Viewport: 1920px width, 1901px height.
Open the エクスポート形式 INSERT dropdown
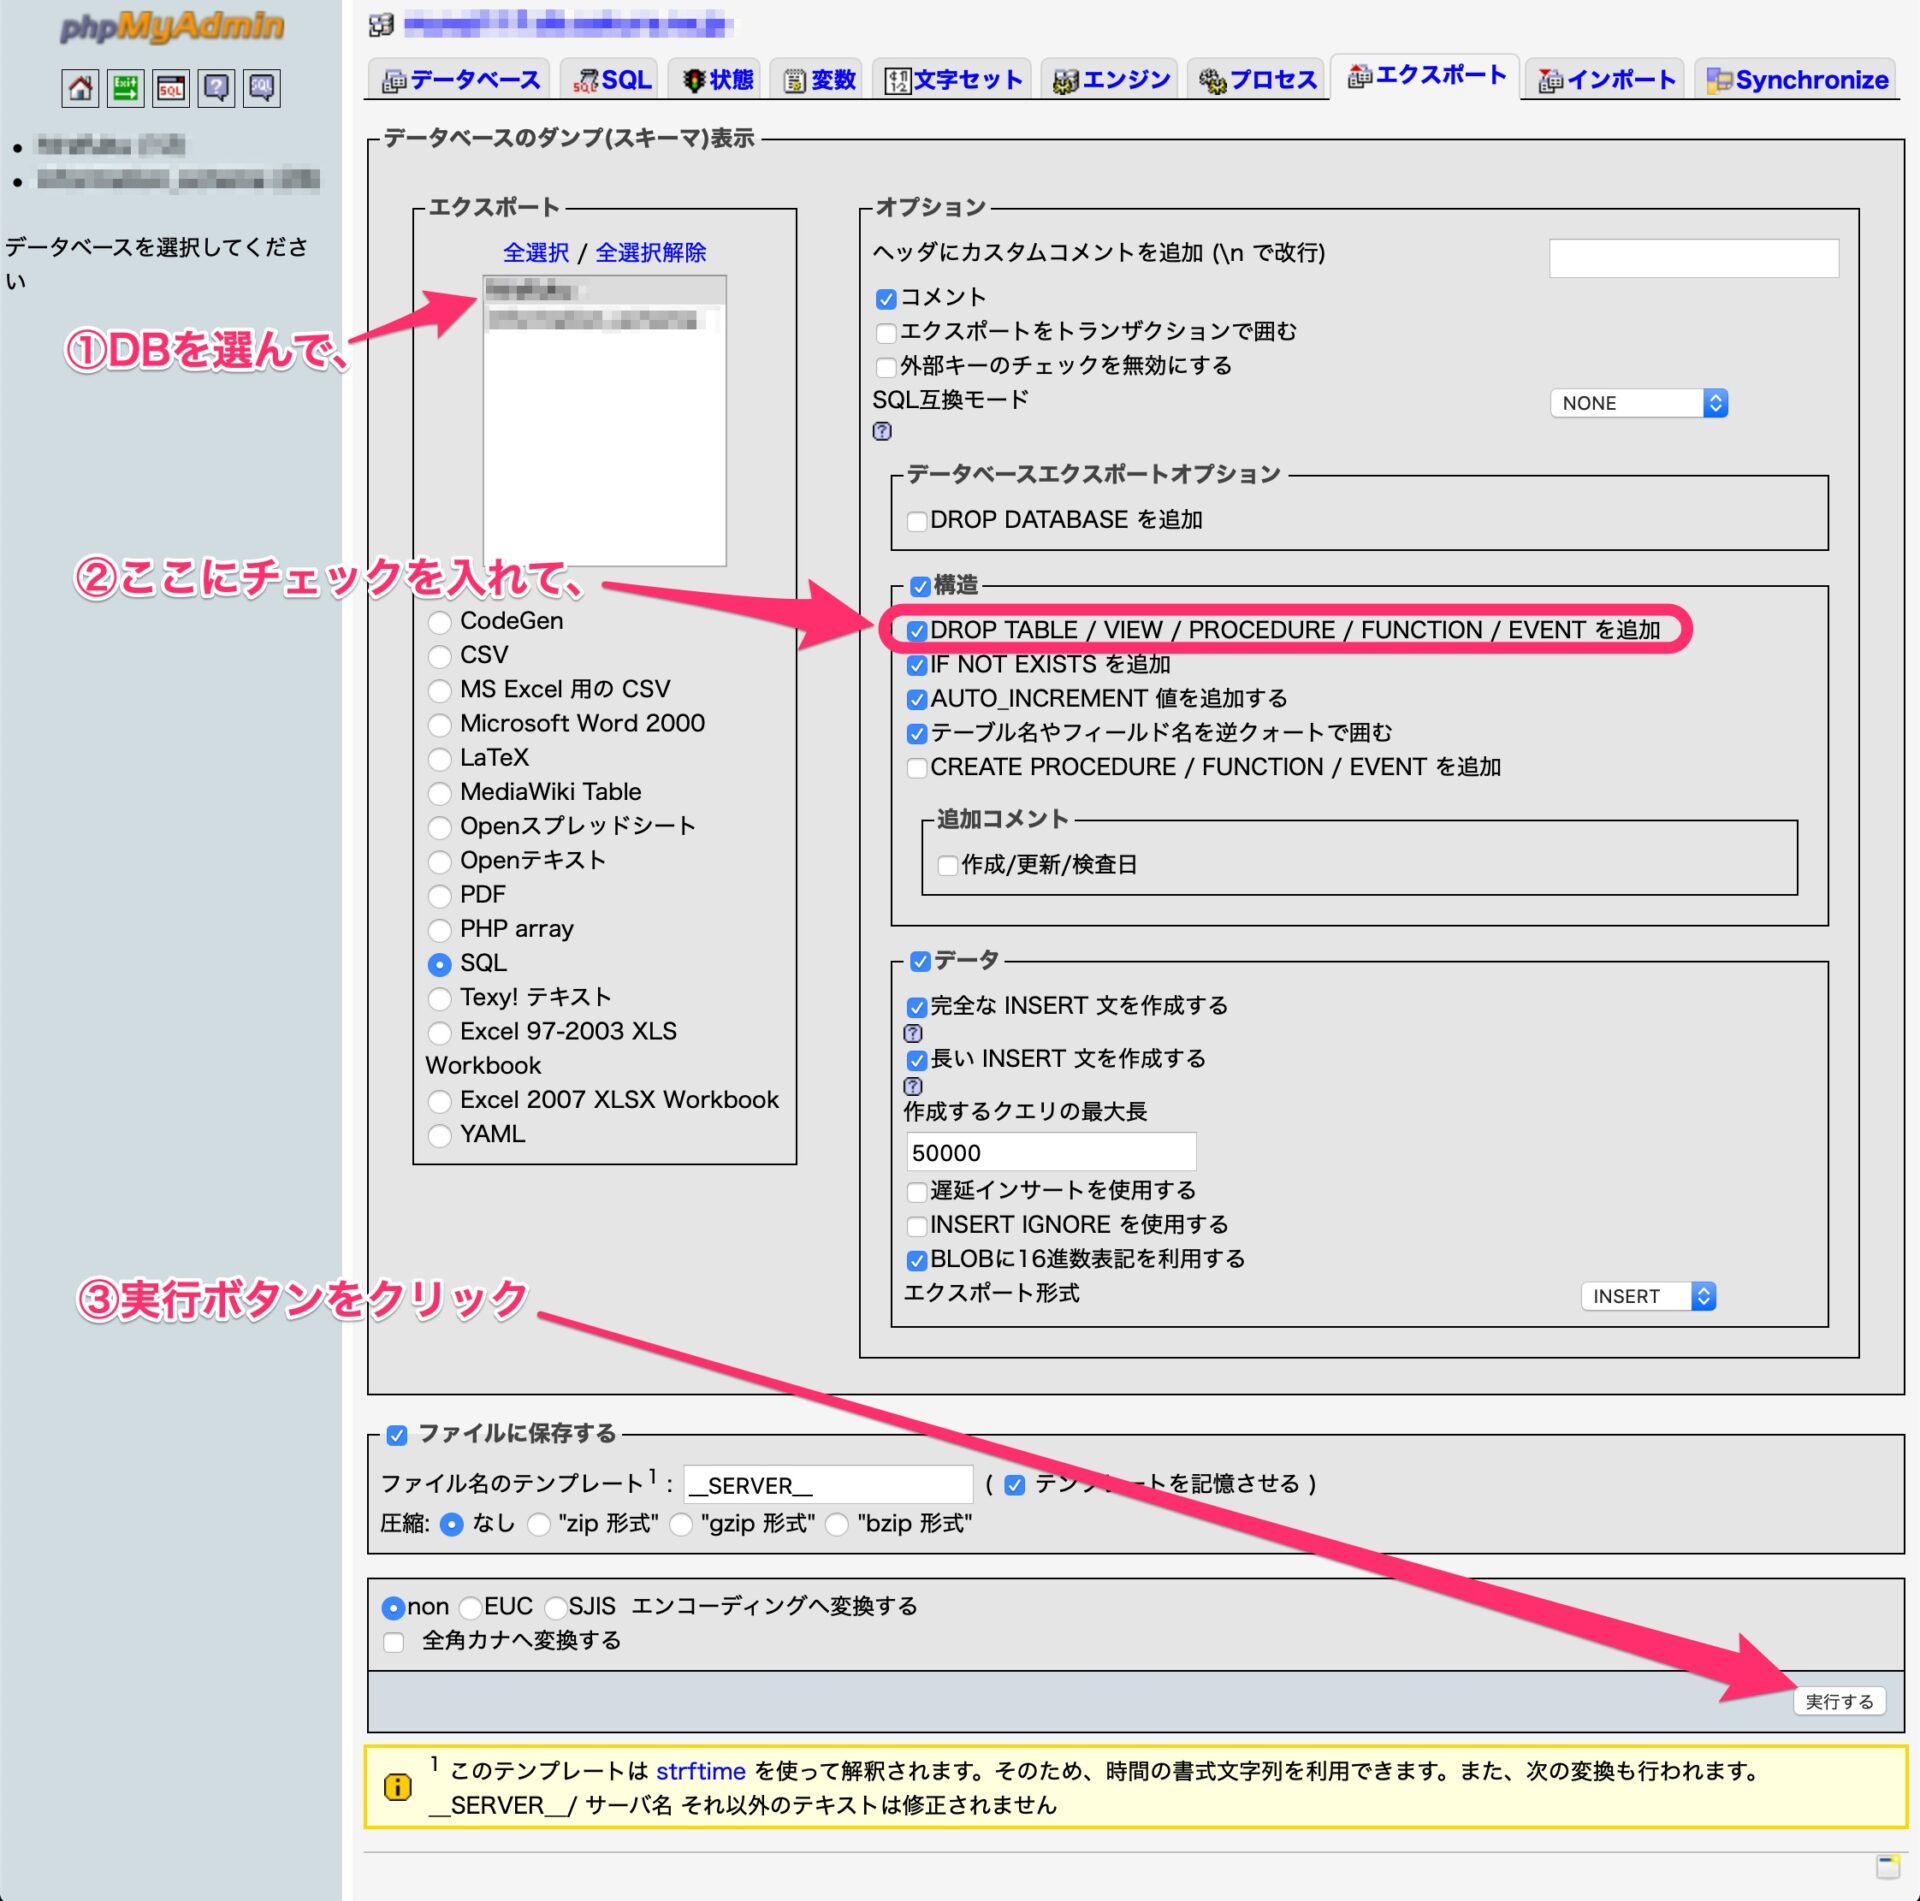[x=1648, y=1296]
